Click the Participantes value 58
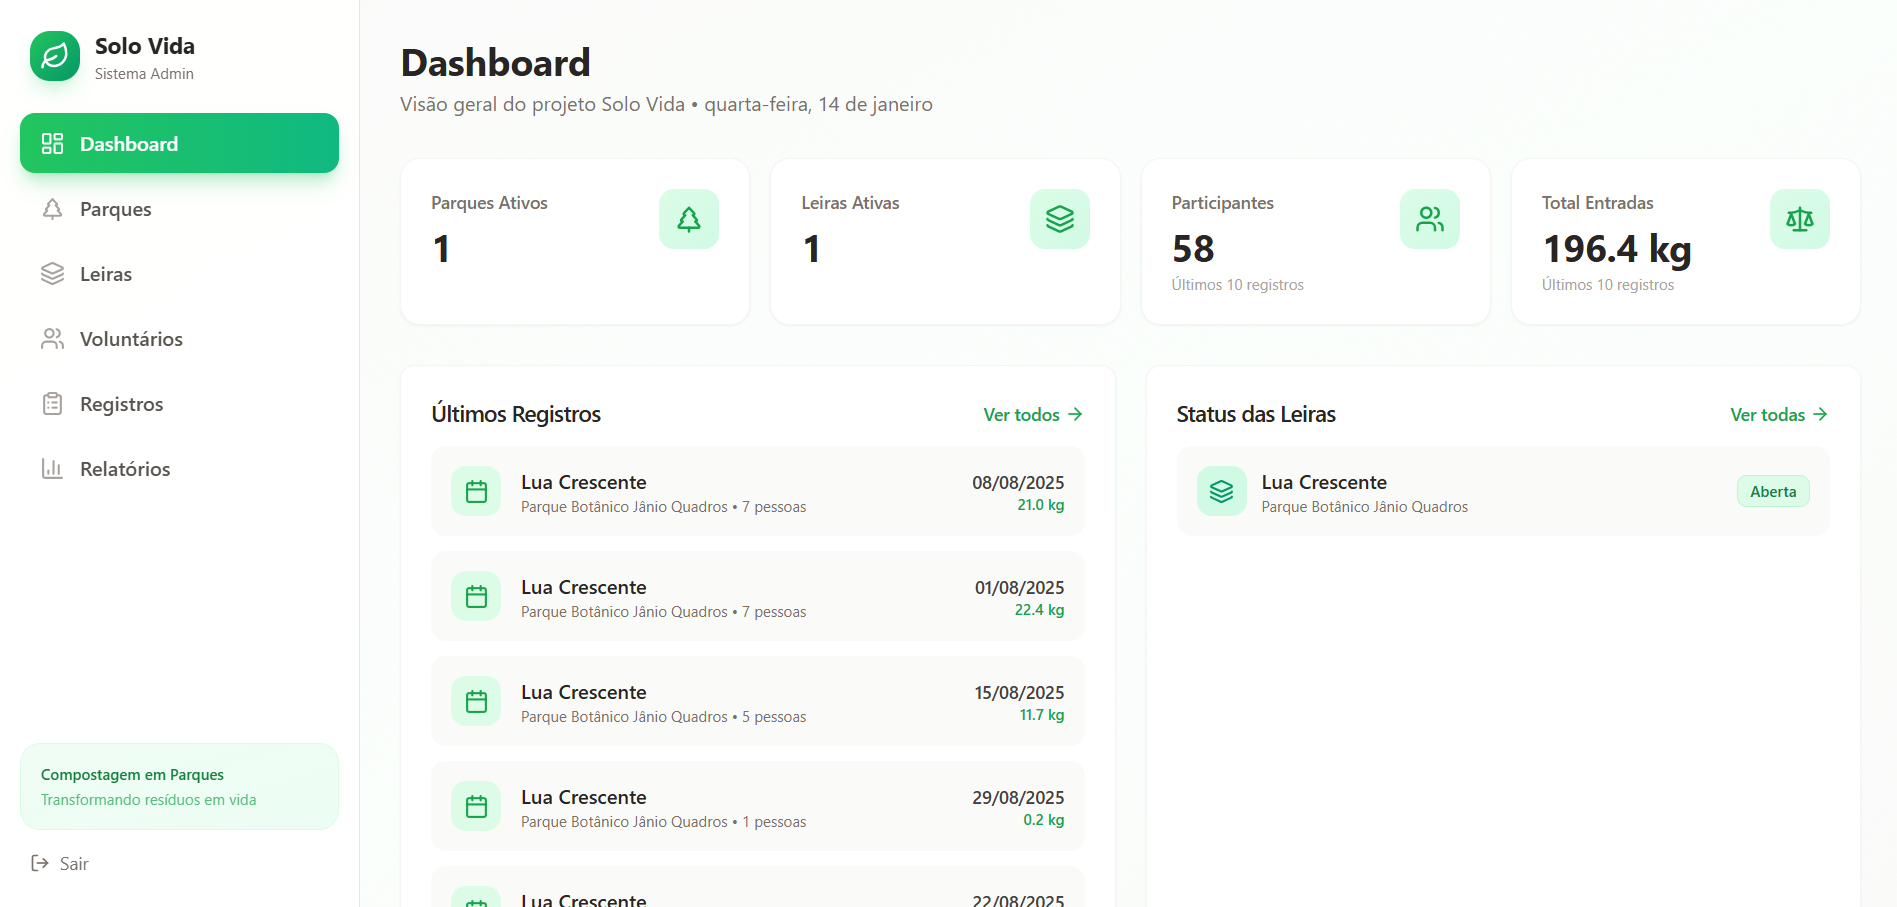This screenshot has height=907, width=1897. (1193, 248)
